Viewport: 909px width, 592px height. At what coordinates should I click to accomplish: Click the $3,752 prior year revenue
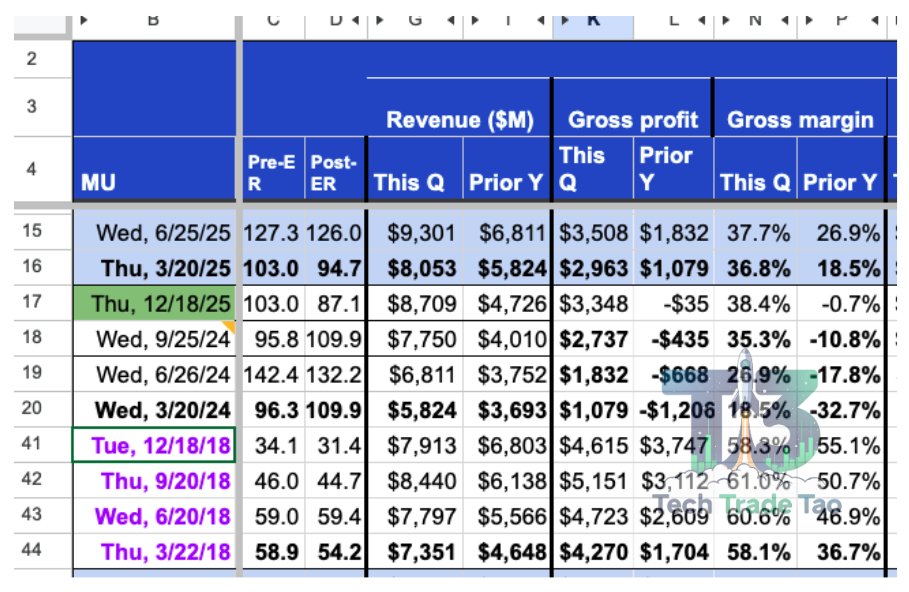(506, 375)
